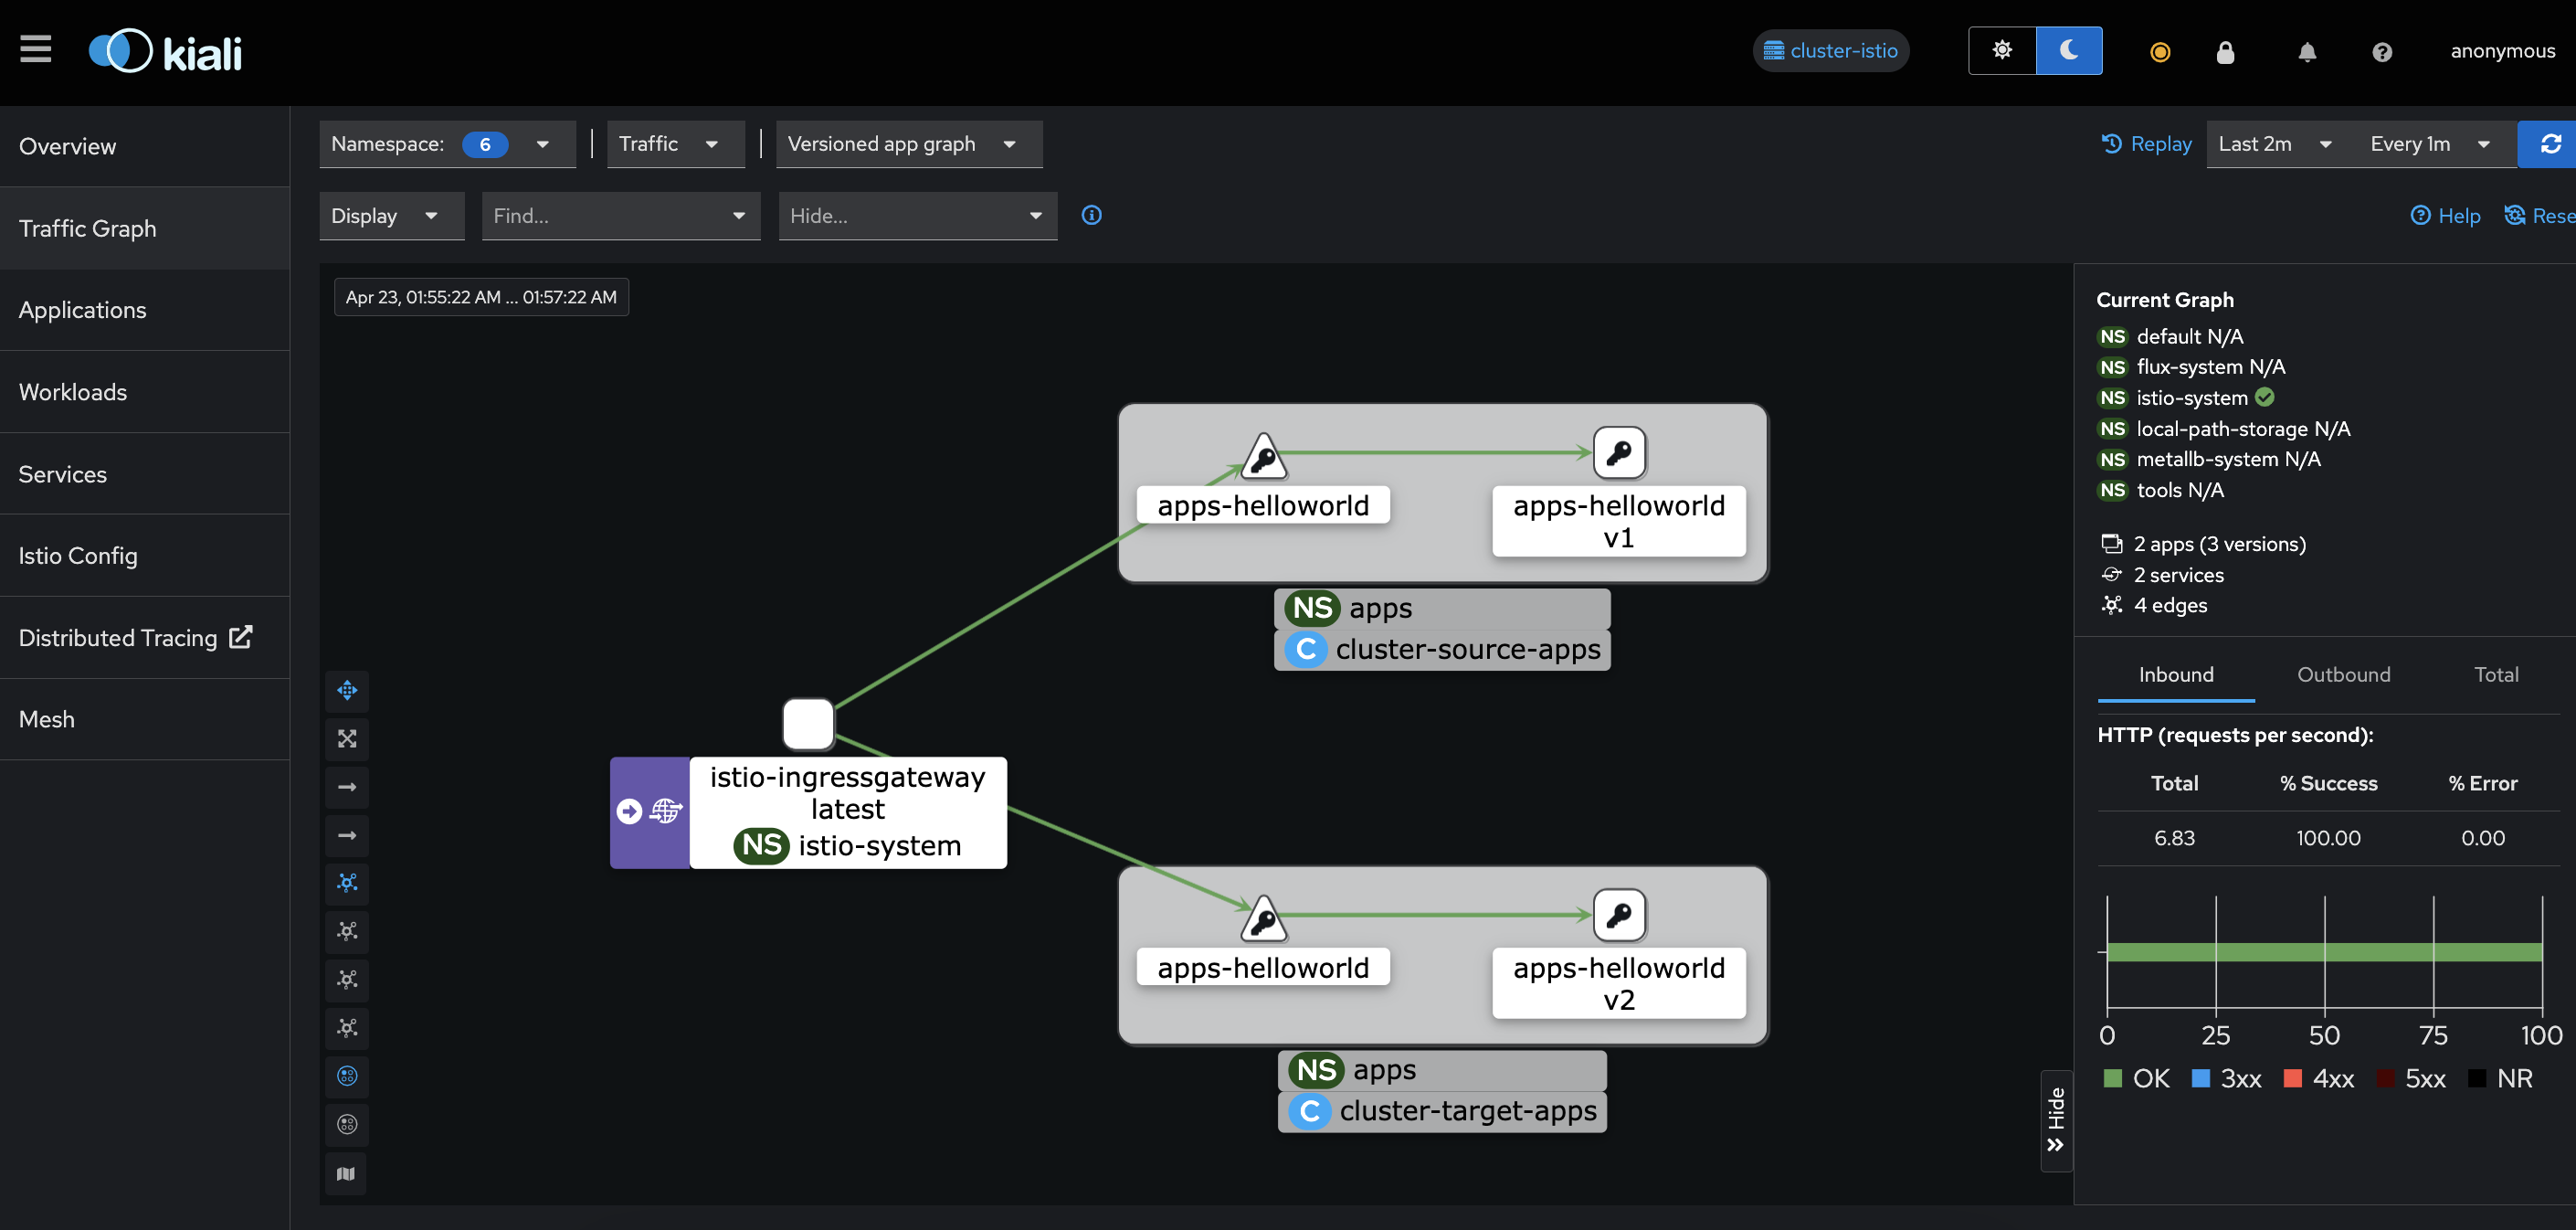This screenshot has height=1230, width=2576.
Task: Open Istio Config in sidebar
Action: (x=78, y=556)
